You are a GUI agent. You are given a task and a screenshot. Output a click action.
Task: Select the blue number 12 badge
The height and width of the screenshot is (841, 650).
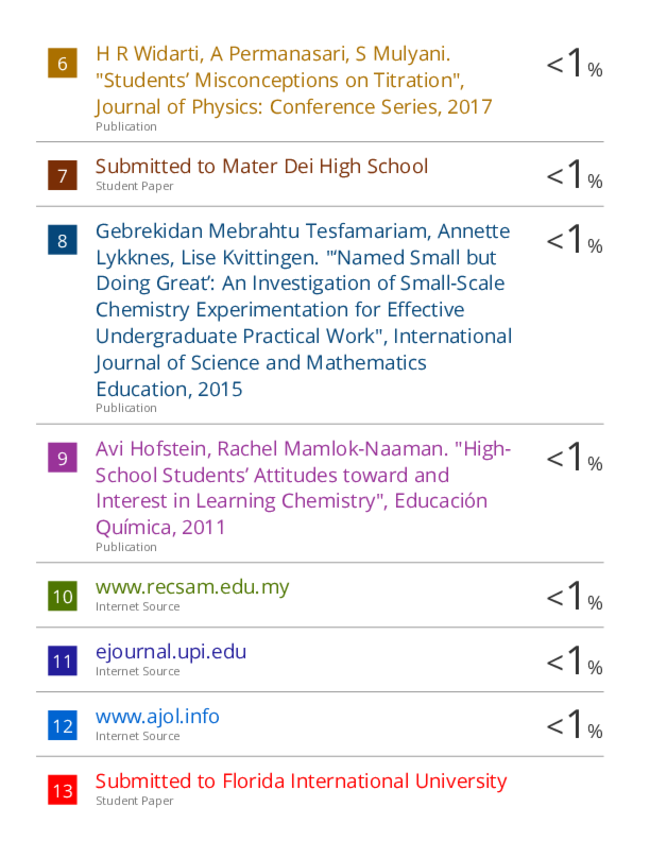[62, 725]
